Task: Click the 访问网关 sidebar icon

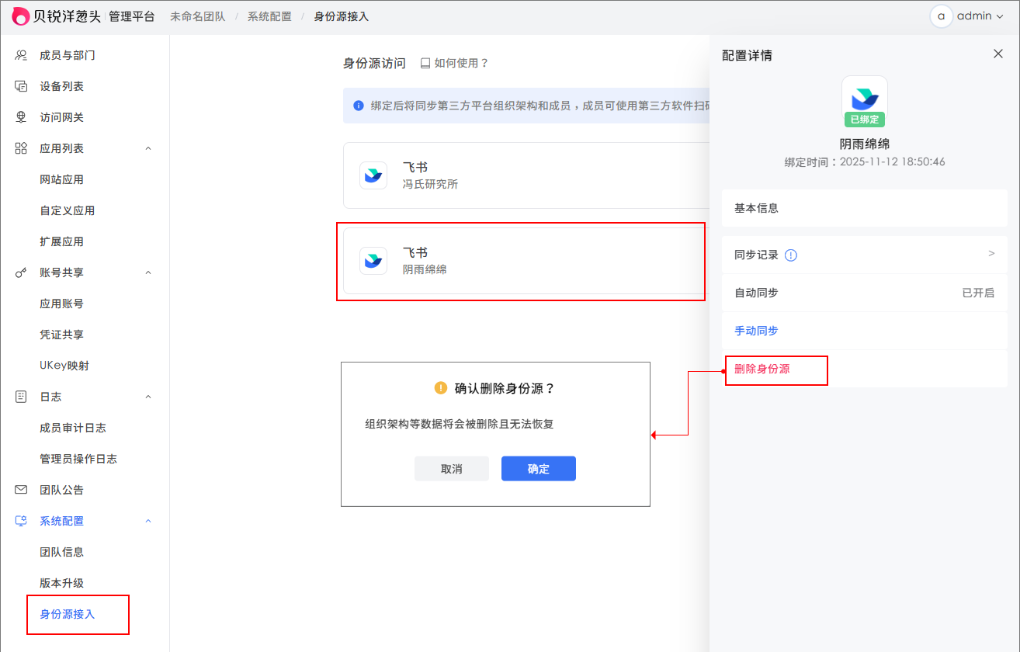Action: (21, 117)
